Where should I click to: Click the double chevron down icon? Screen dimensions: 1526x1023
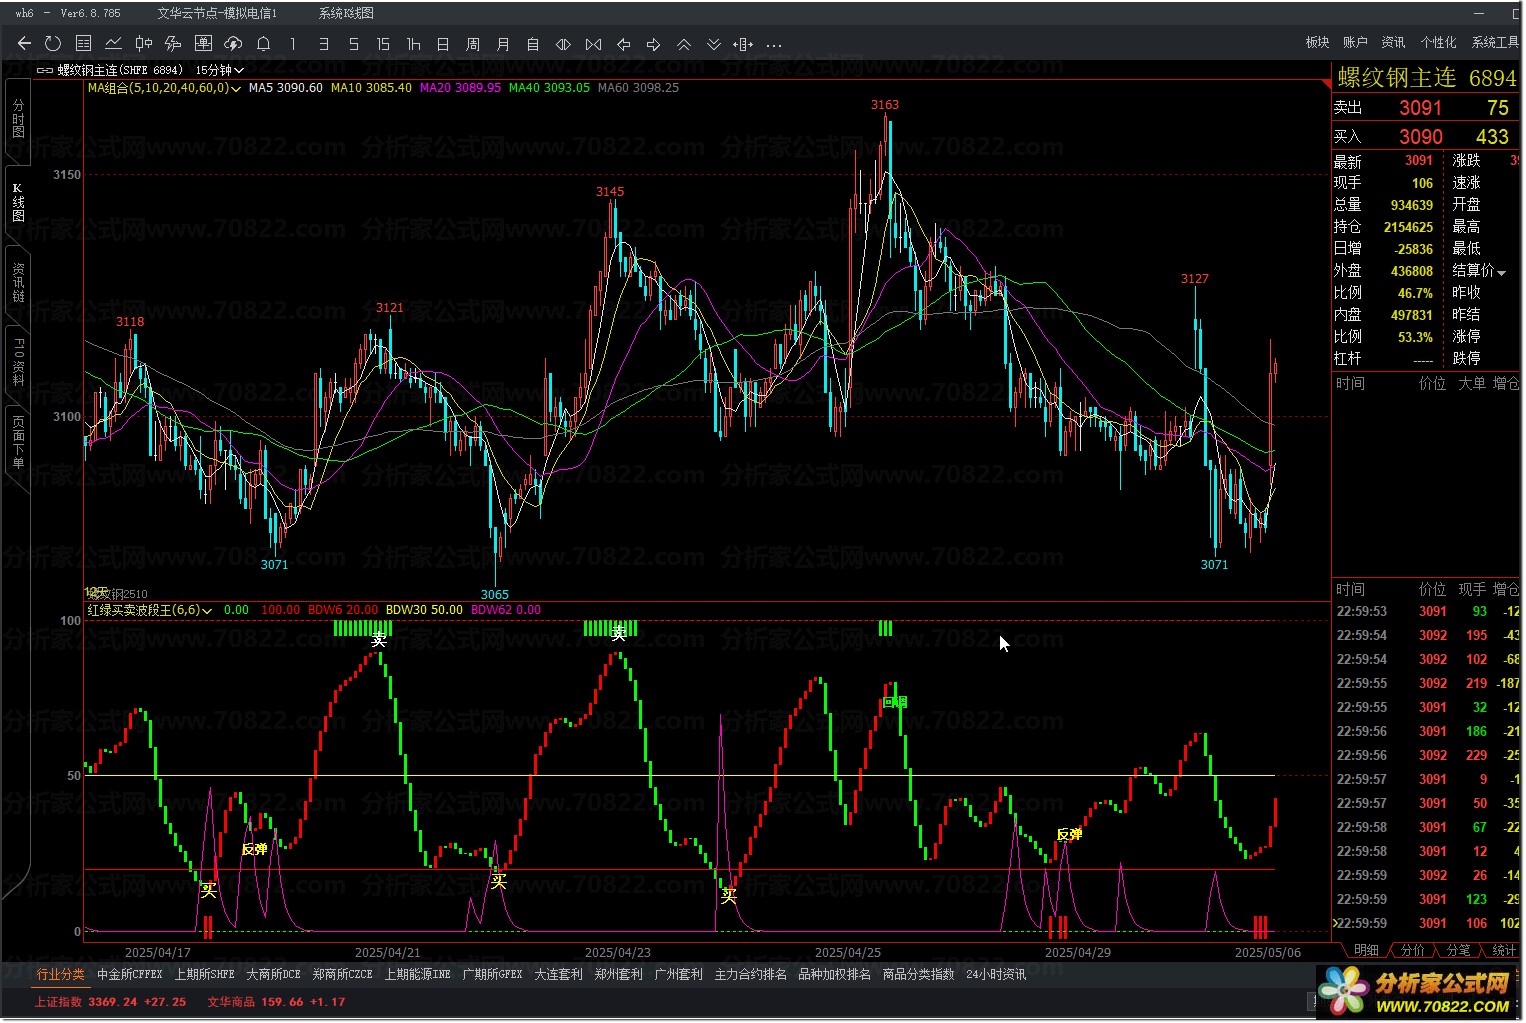[713, 44]
